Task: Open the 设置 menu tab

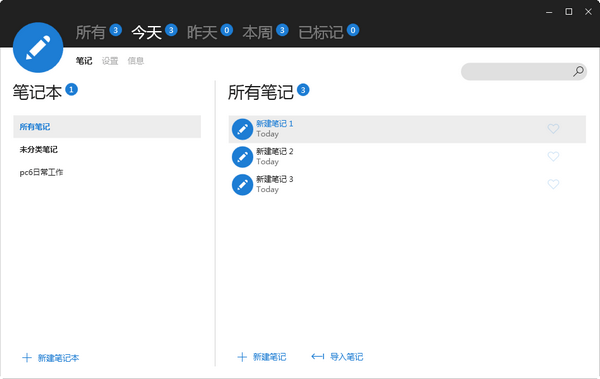Action: coord(110,61)
